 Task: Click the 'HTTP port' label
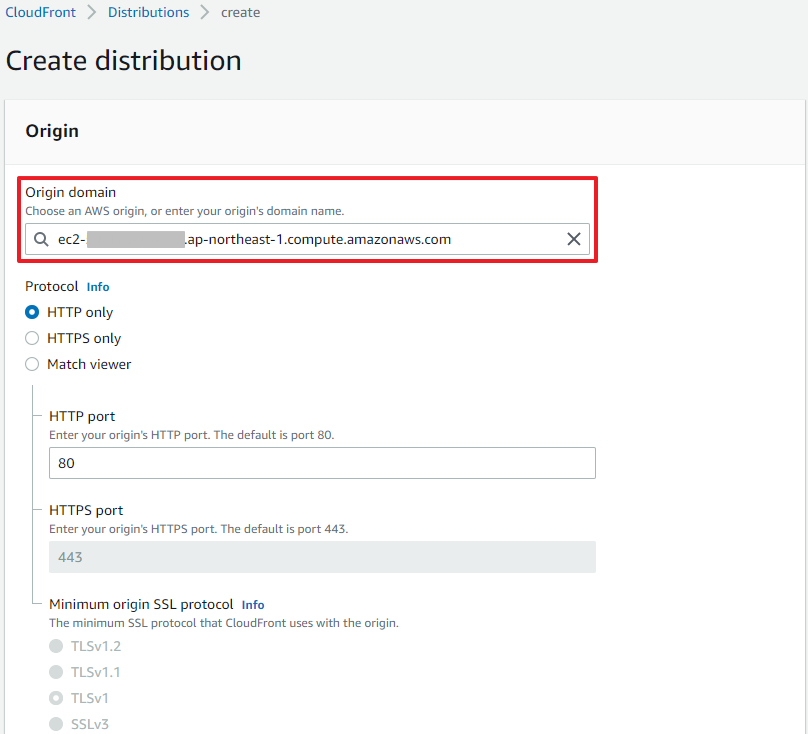pos(82,416)
